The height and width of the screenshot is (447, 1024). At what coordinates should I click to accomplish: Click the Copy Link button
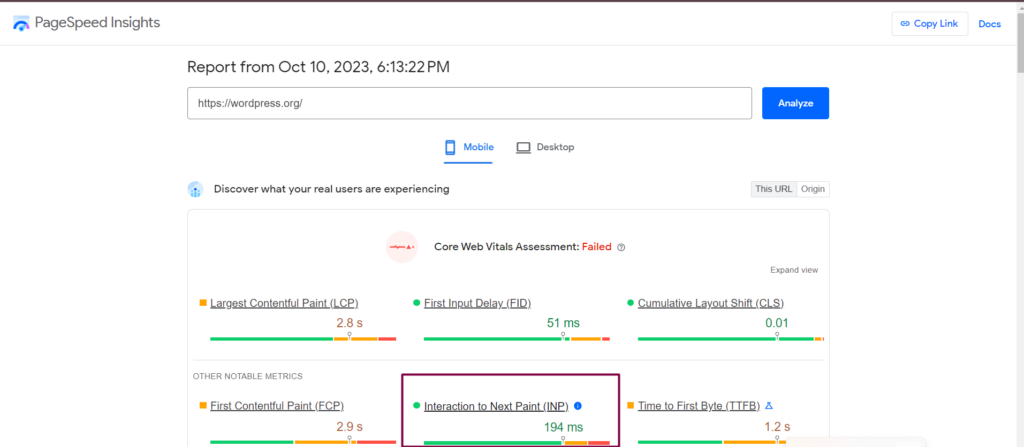pos(929,24)
